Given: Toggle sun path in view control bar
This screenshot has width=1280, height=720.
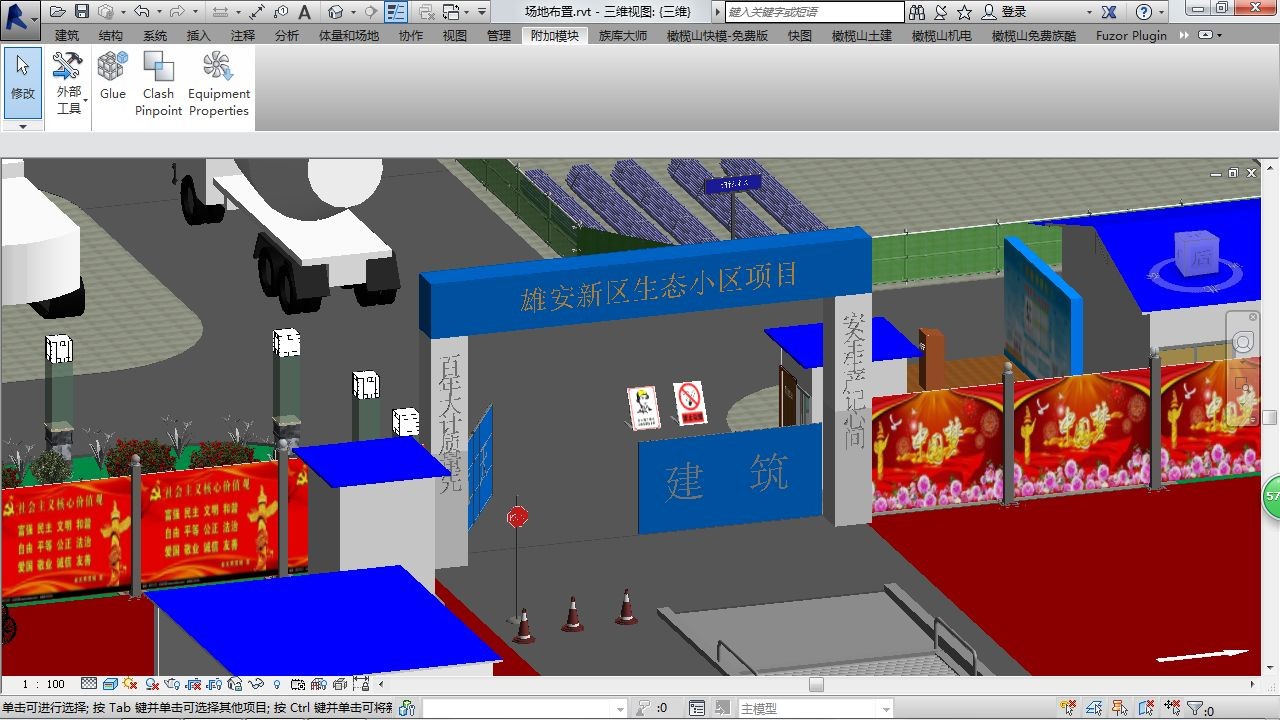Looking at the screenshot, I should [131, 684].
